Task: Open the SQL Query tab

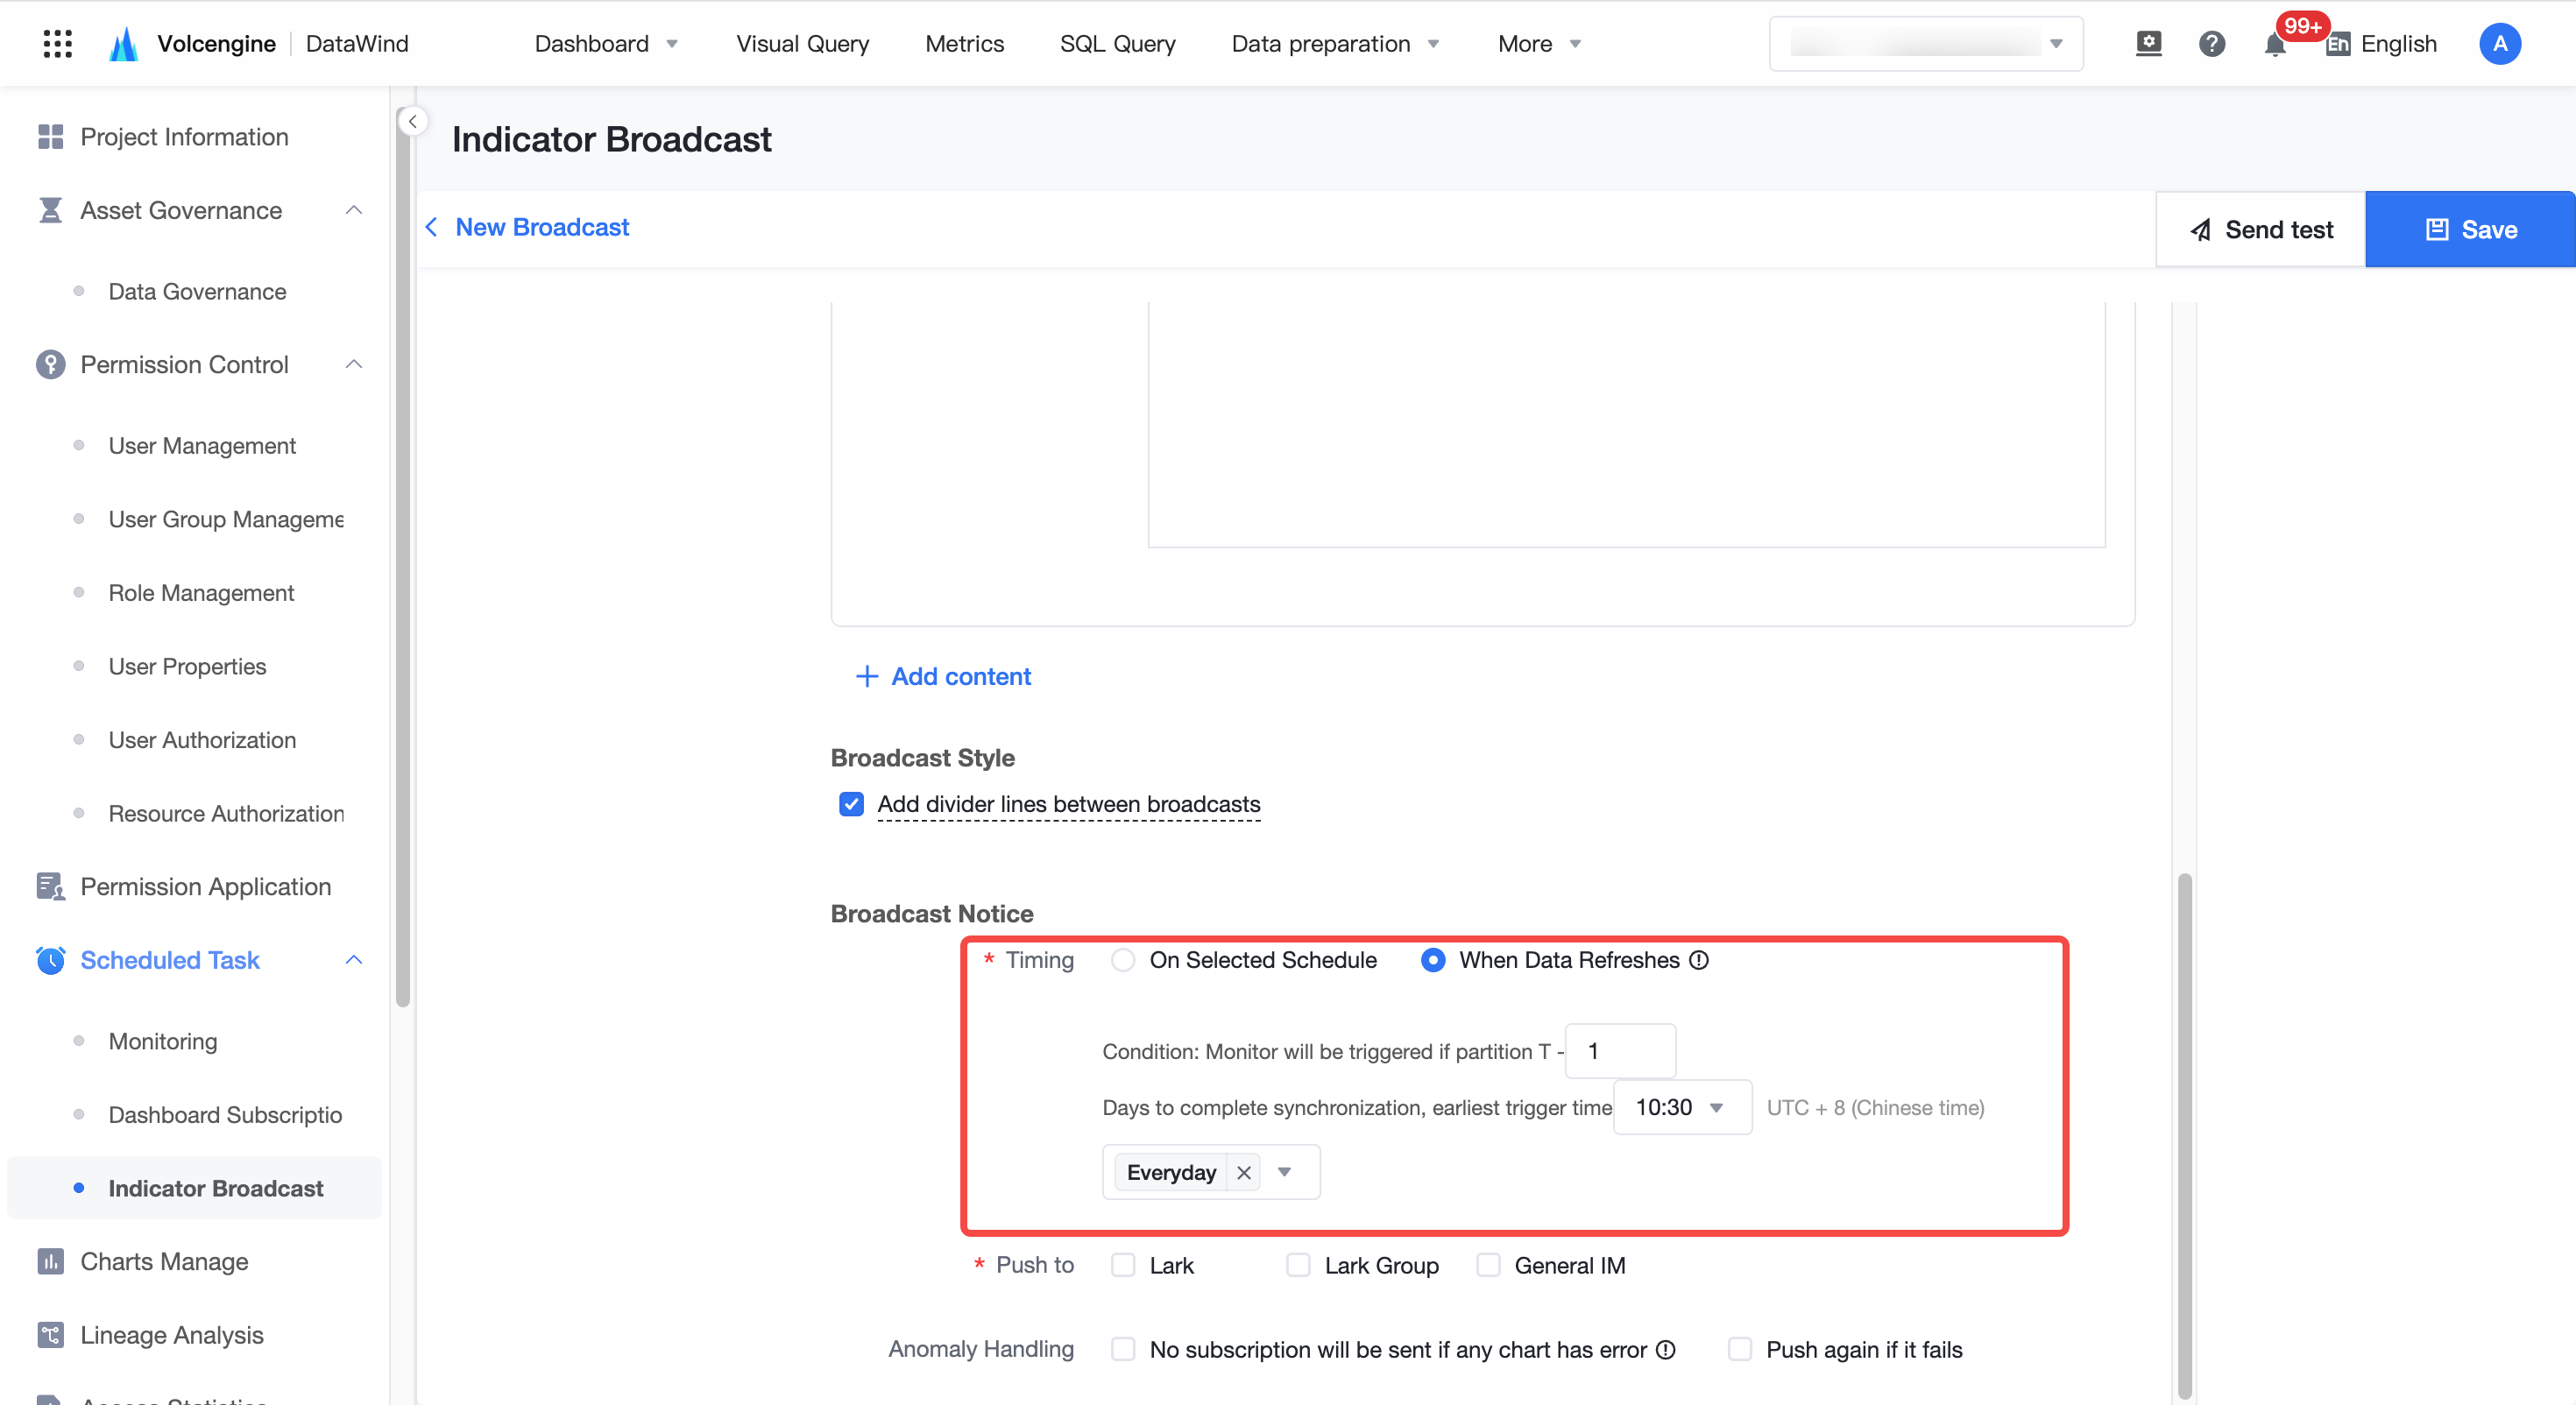Action: pyautogui.click(x=1117, y=44)
